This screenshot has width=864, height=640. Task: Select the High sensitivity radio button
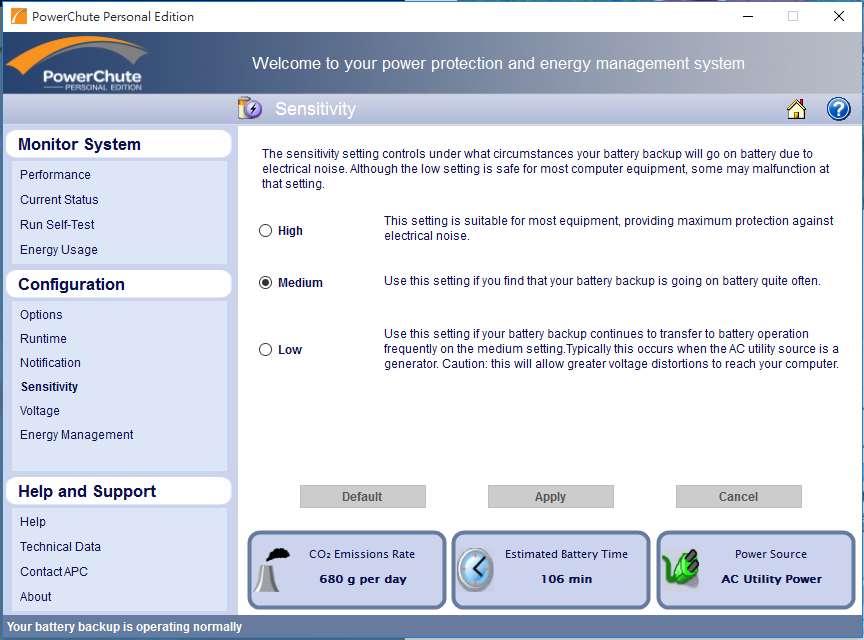pos(266,230)
